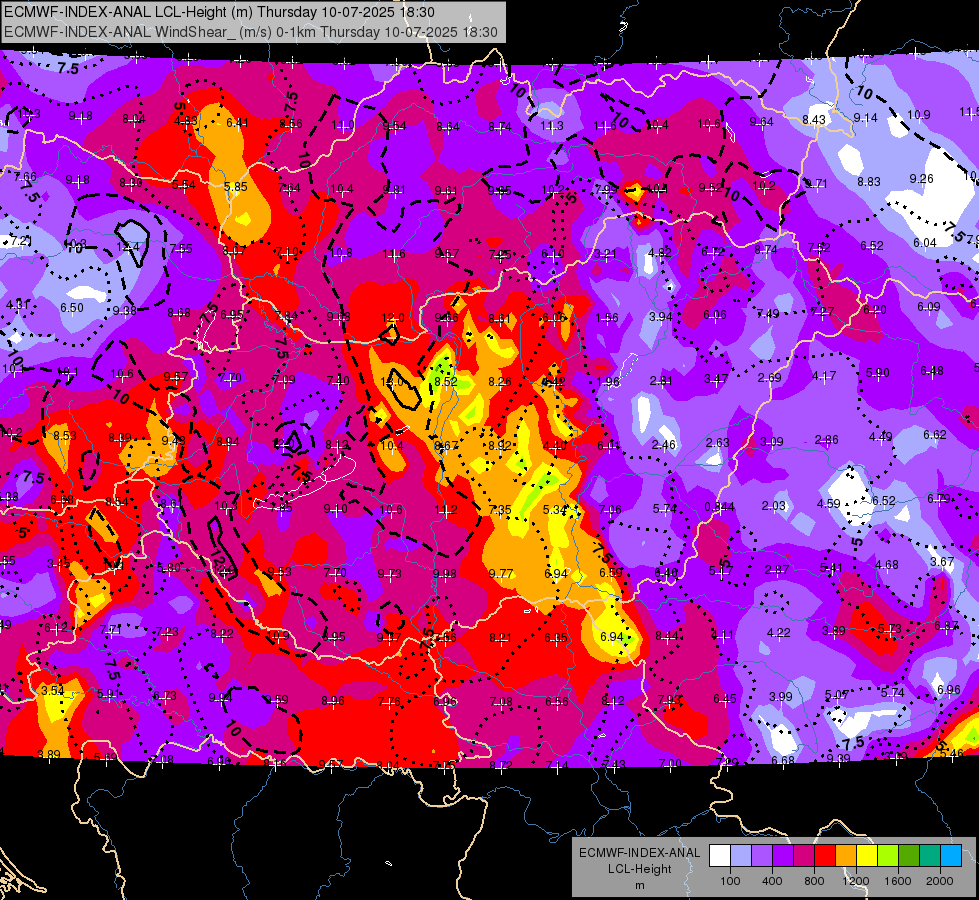
Task: Click the legend scale label 1600
Action: [898, 881]
